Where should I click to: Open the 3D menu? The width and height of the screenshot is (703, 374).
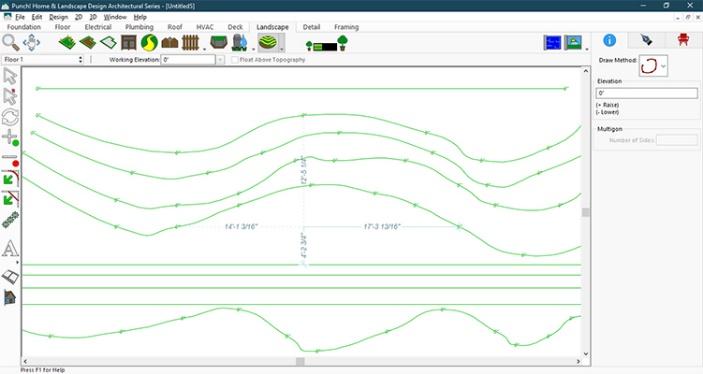click(93, 17)
